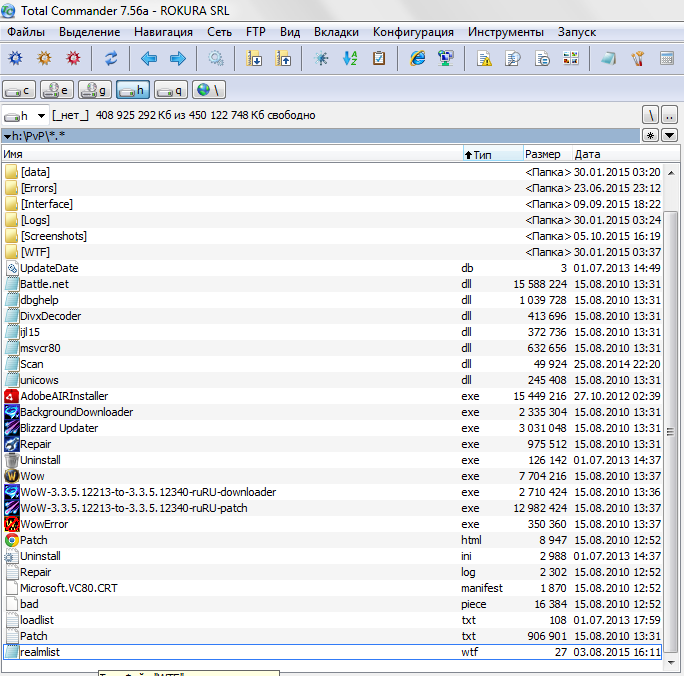The image size is (684, 676).
Task: Click scrollbar up arrow in file list
Action: [671, 173]
